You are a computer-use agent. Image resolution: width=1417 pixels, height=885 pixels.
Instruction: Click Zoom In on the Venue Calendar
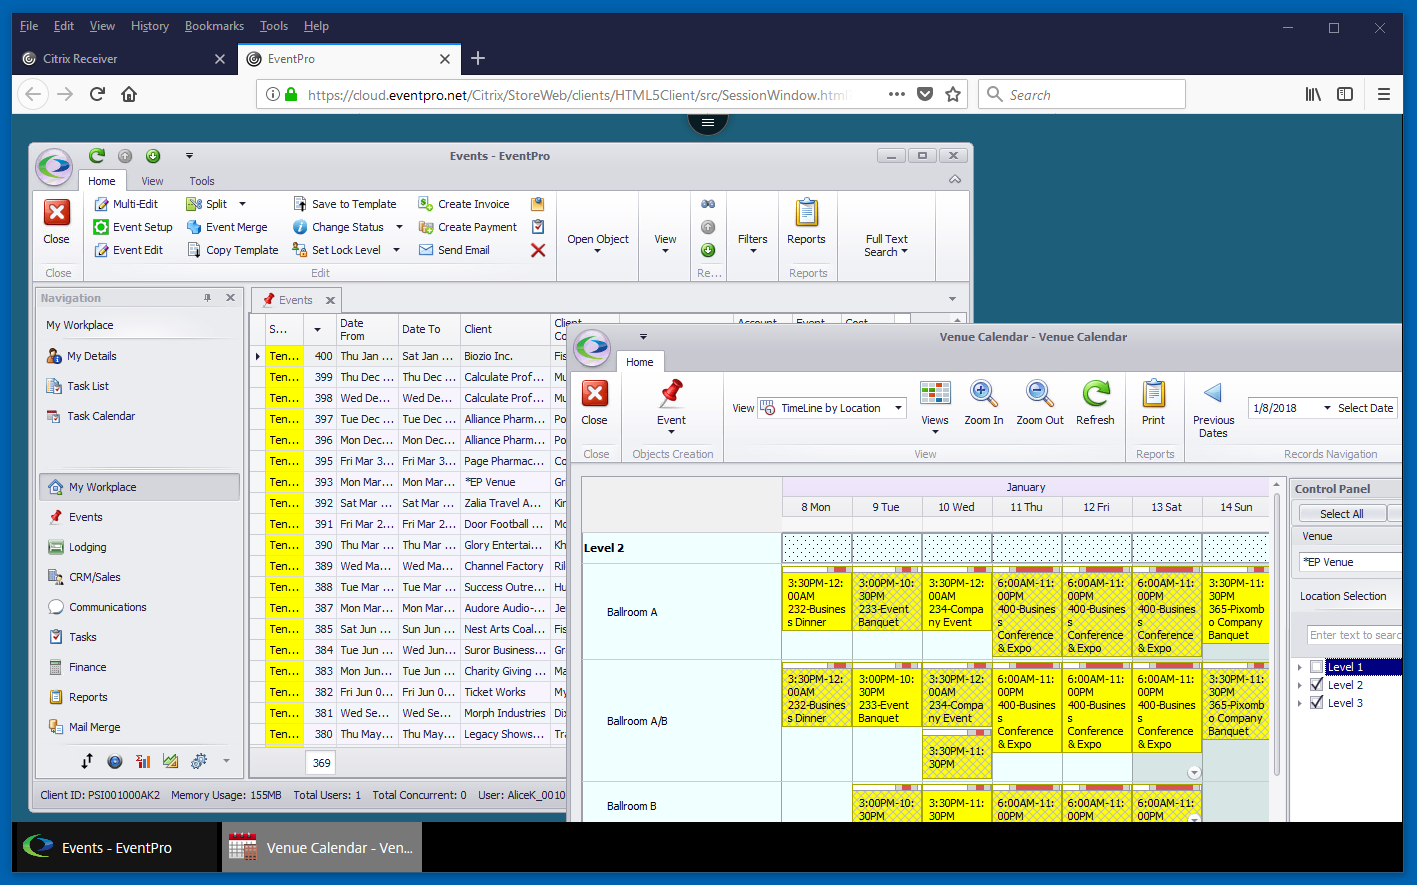tap(984, 403)
